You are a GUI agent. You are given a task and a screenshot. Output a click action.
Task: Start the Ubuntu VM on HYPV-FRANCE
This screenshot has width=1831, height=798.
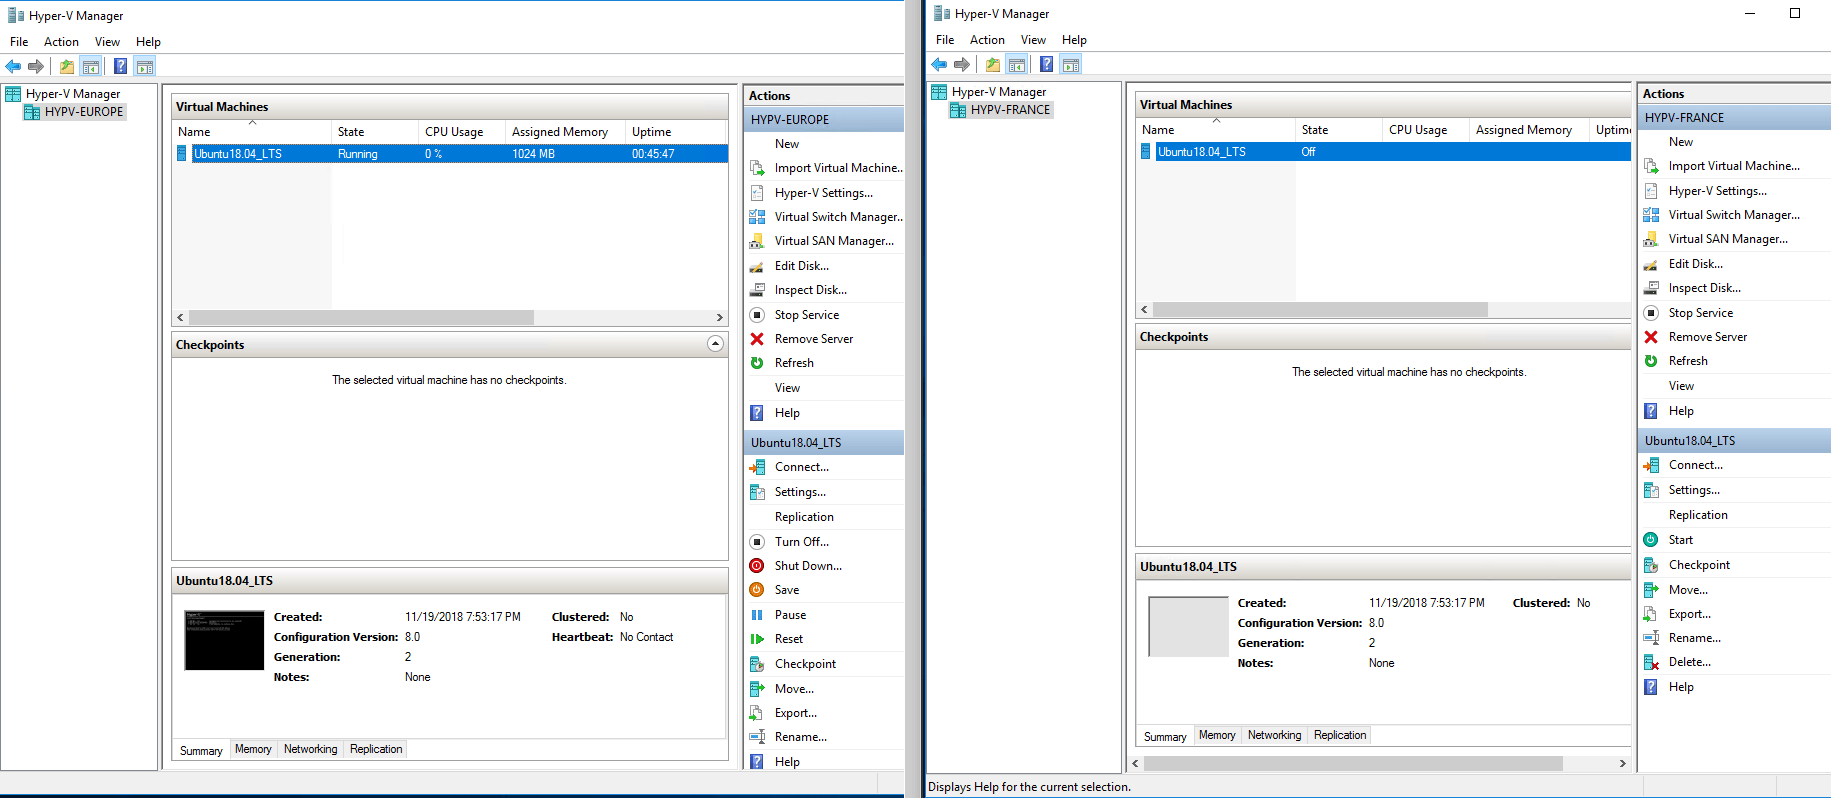[x=1680, y=540]
